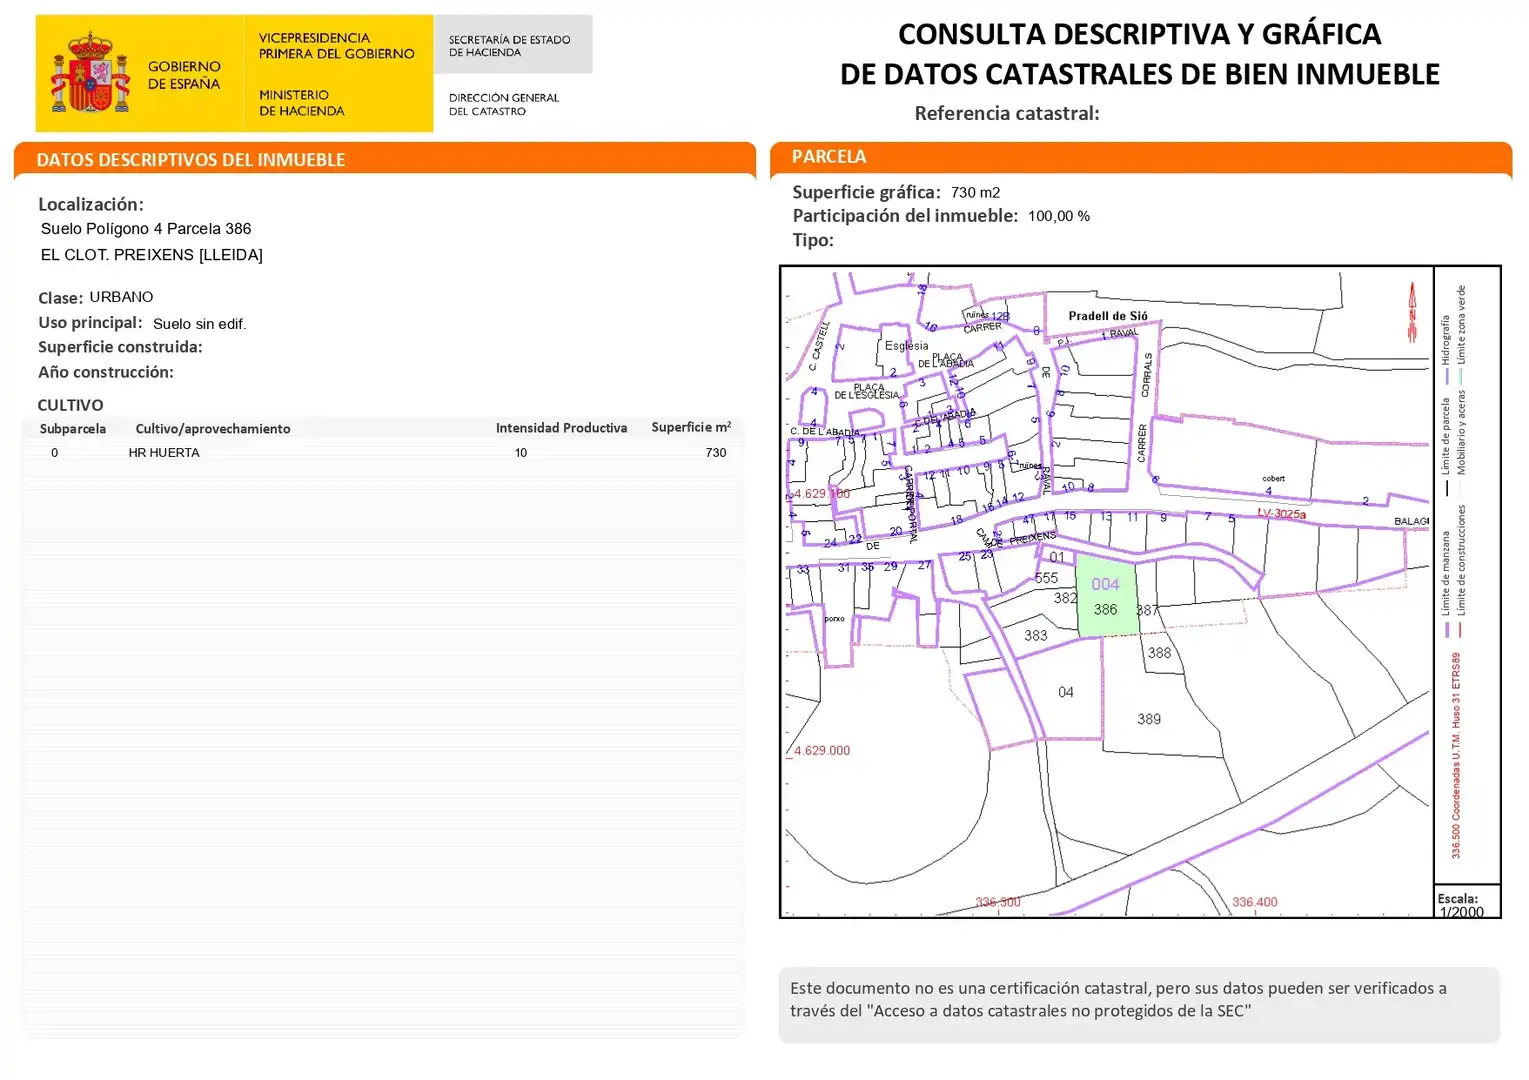Click the 'Cultivo/aprovechamiento' column header

click(213, 429)
